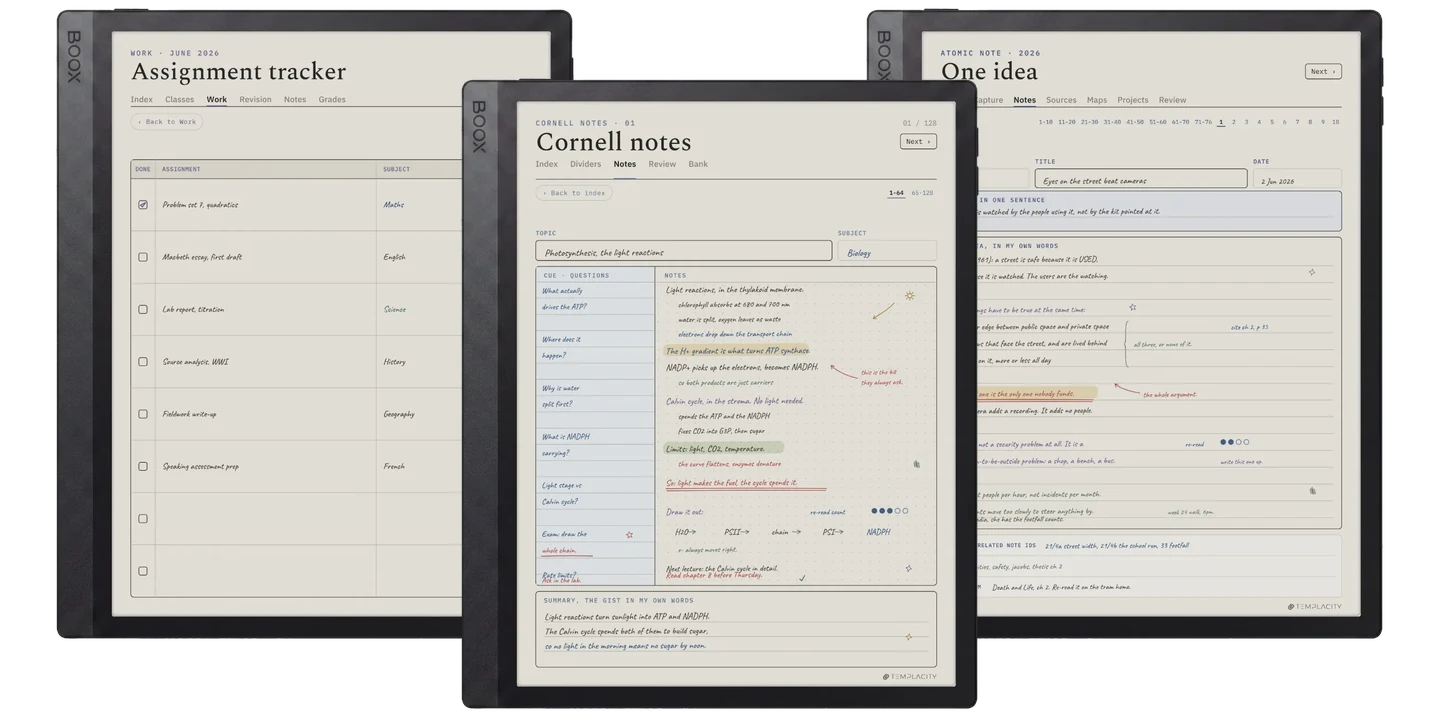Viewport: 1440px width, 718px height.
Task: Jump to notes 31-40 range in One idea
Action: 1112,122
